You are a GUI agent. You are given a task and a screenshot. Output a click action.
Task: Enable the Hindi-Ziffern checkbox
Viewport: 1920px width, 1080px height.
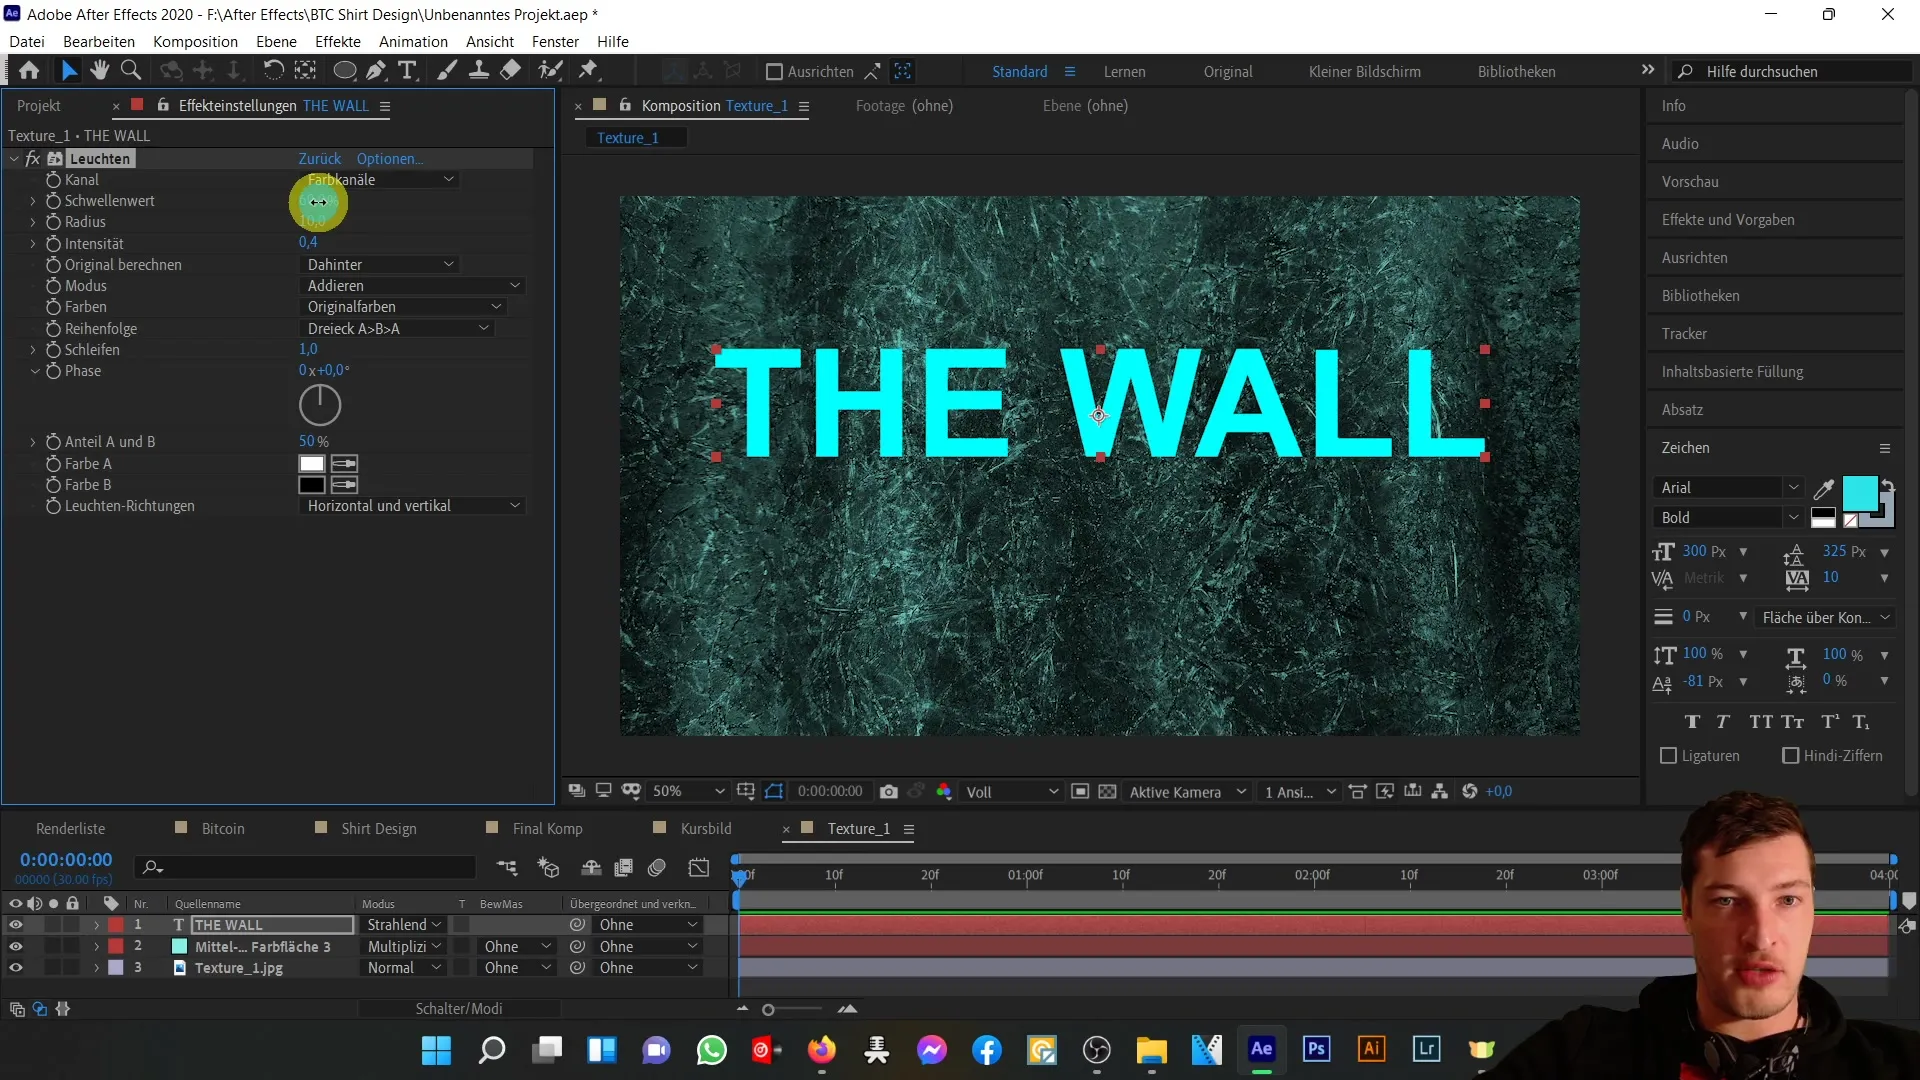pyautogui.click(x=1791, y=756)
